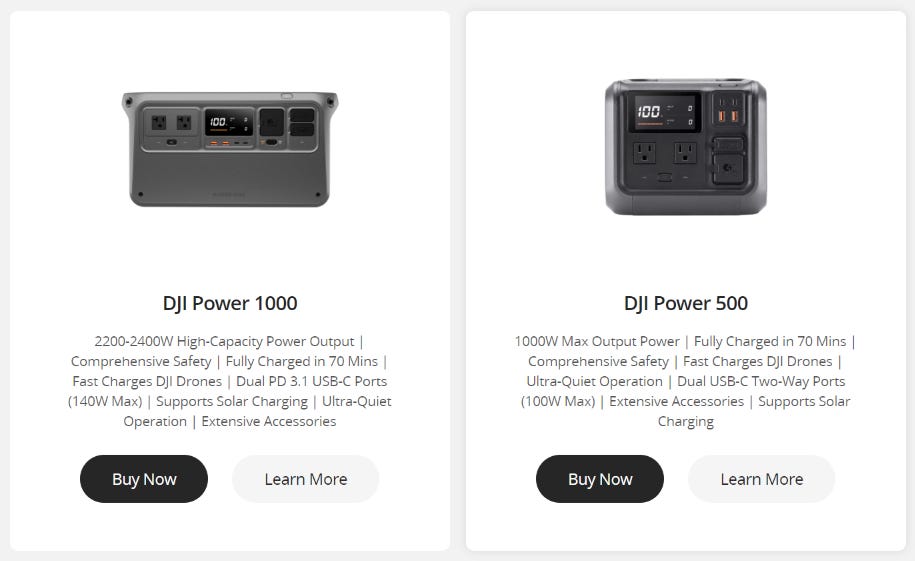915x561 pixels.
Task: Click the "2200-2400W High-Capacity Power Output" text
Action: click(224, 341)
